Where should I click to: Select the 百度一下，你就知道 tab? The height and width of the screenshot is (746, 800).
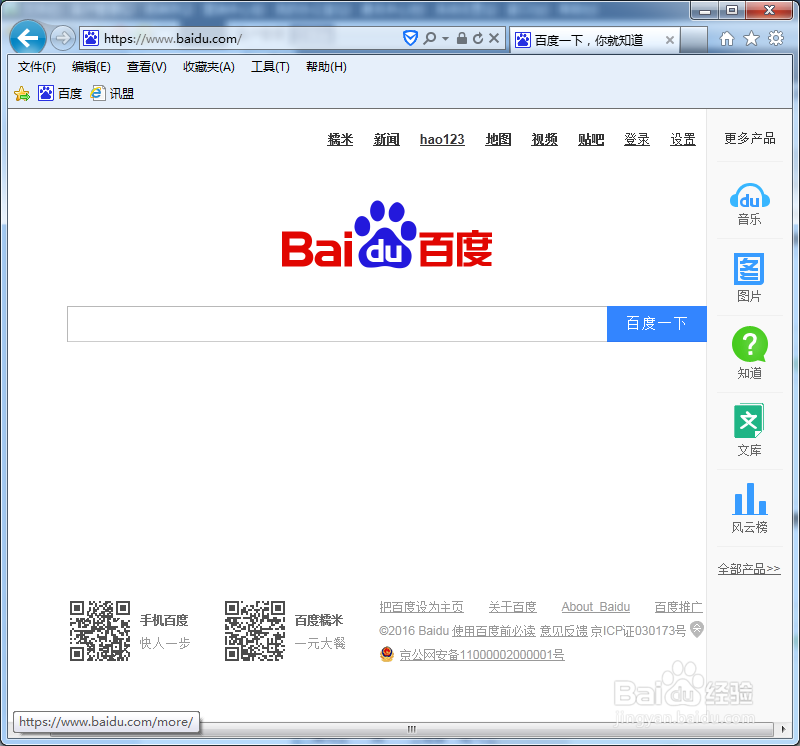588,40
